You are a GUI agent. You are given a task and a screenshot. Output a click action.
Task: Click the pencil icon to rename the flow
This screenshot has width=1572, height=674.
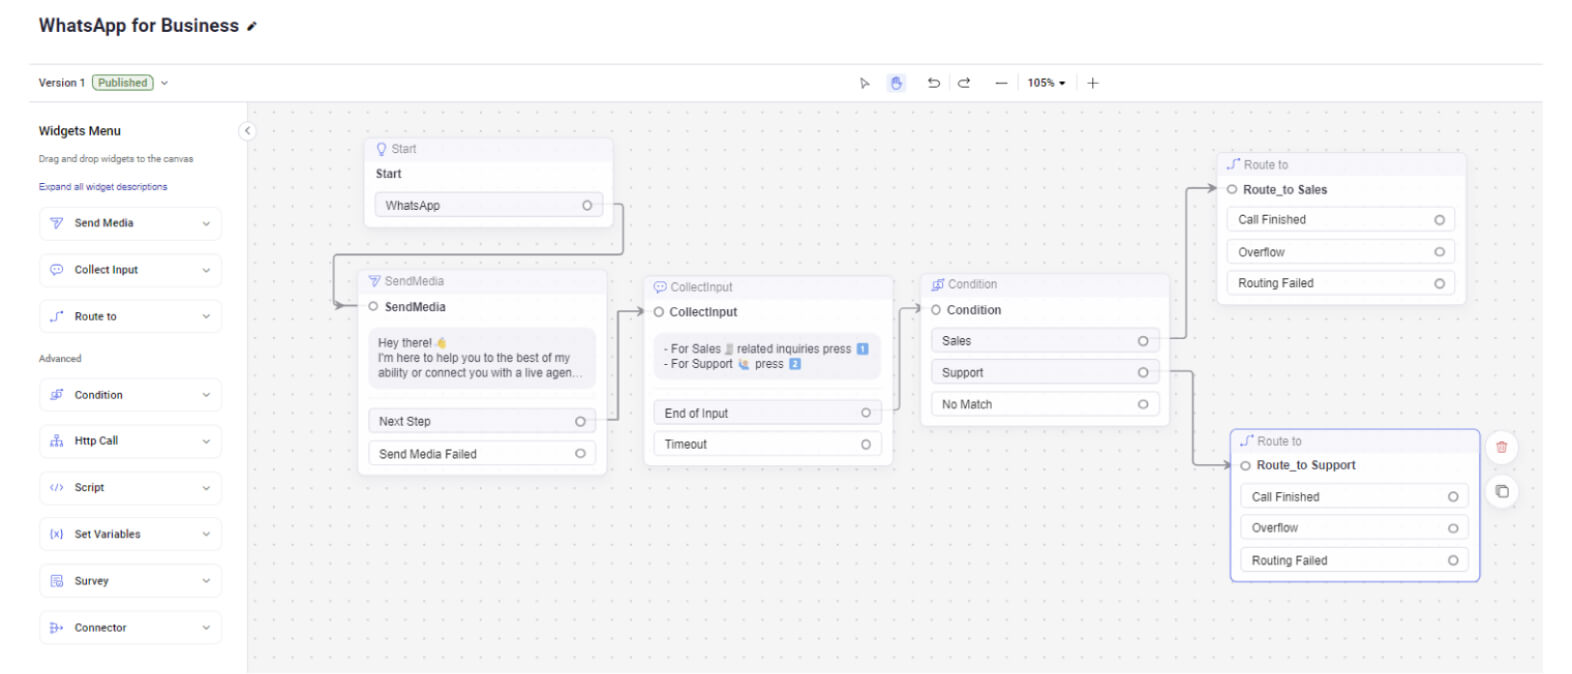(252, 27)
